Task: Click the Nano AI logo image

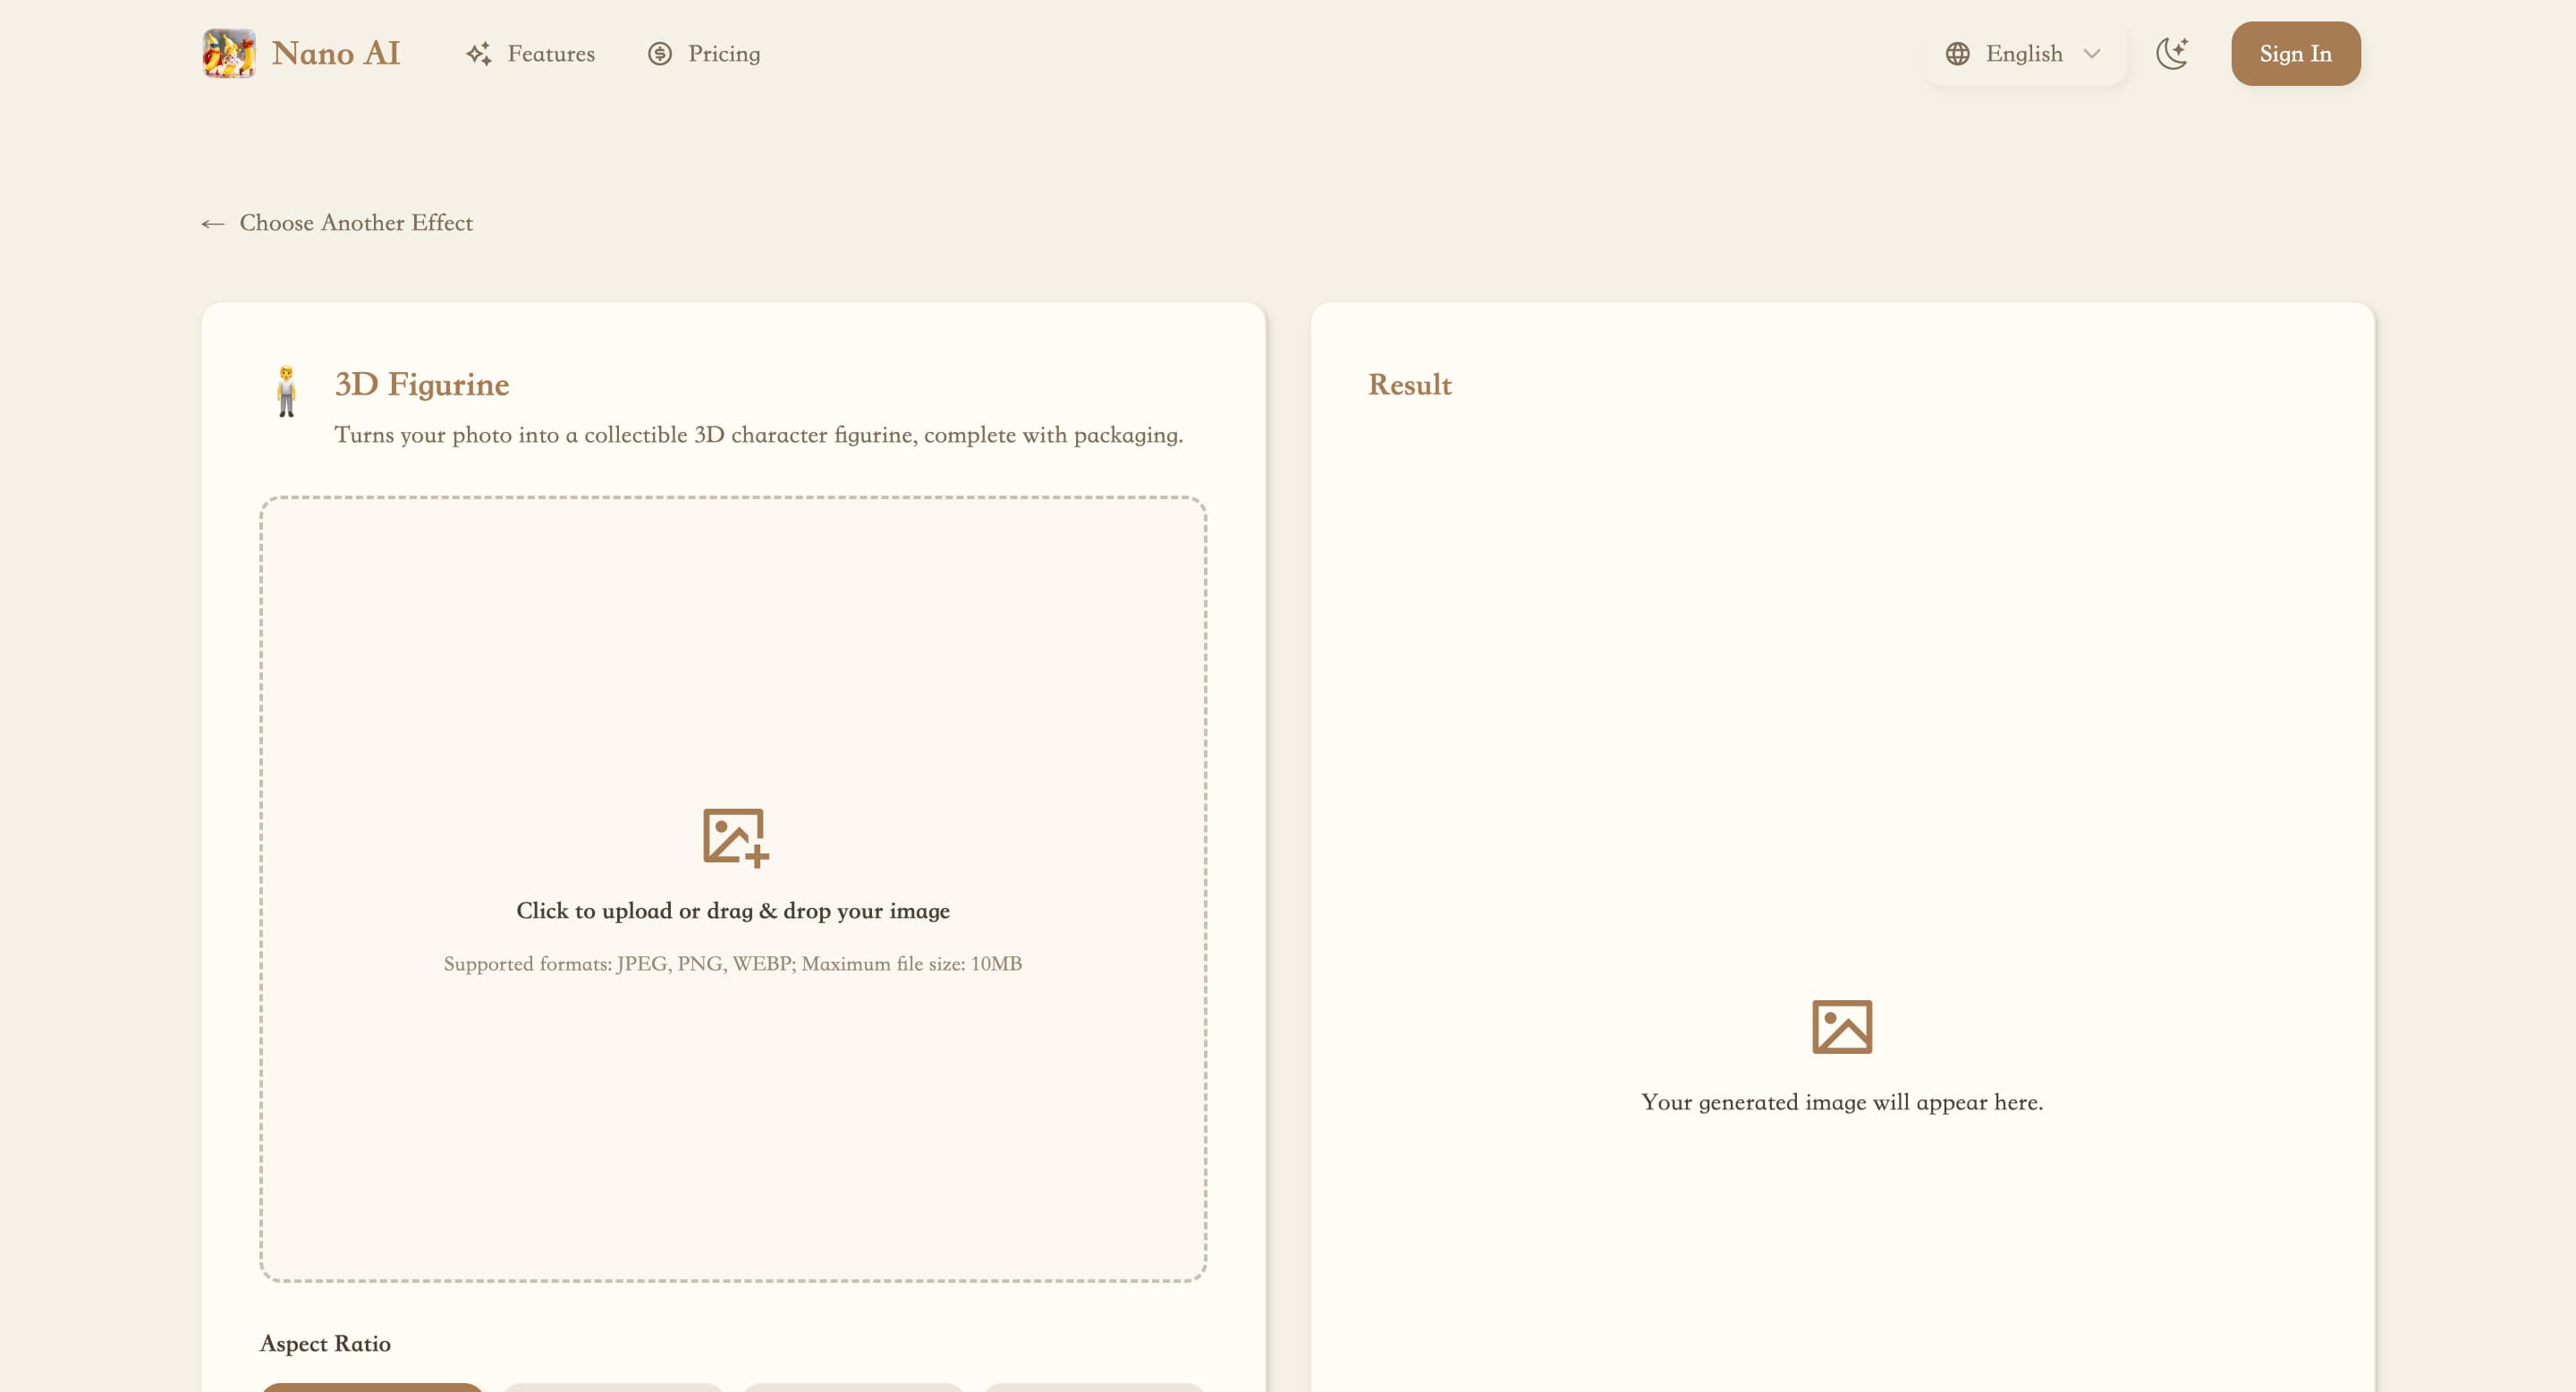Action: click(229, 53)
